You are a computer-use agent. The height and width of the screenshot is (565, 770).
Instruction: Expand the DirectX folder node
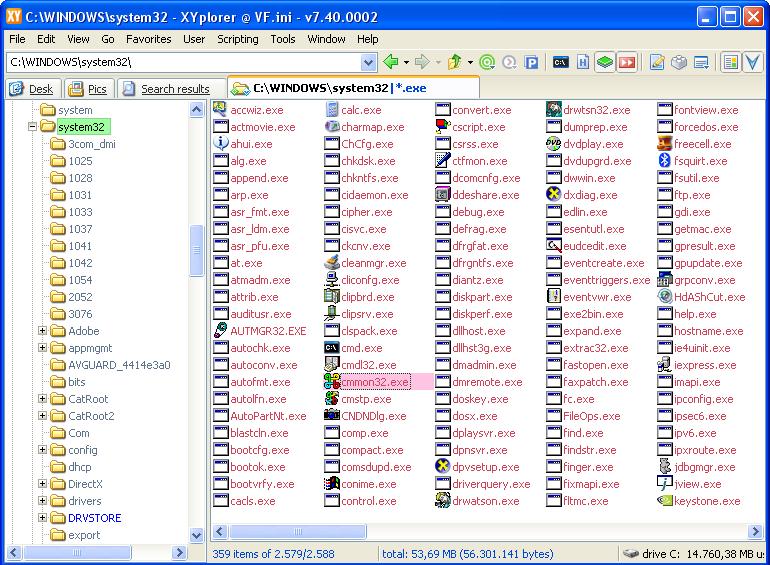42,484
